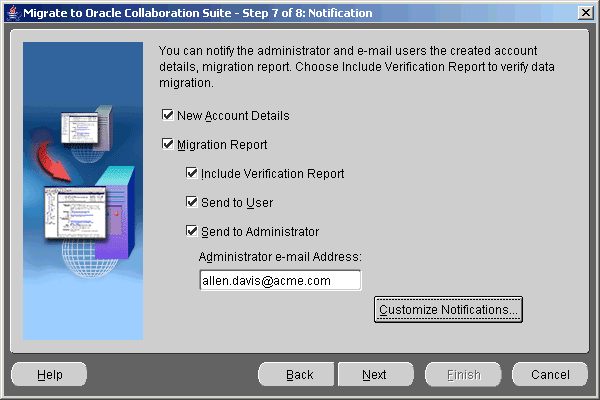This screenshot has height=400, width=600.
Task: Click the Administrator e-mail Address field
Action: 280,281
